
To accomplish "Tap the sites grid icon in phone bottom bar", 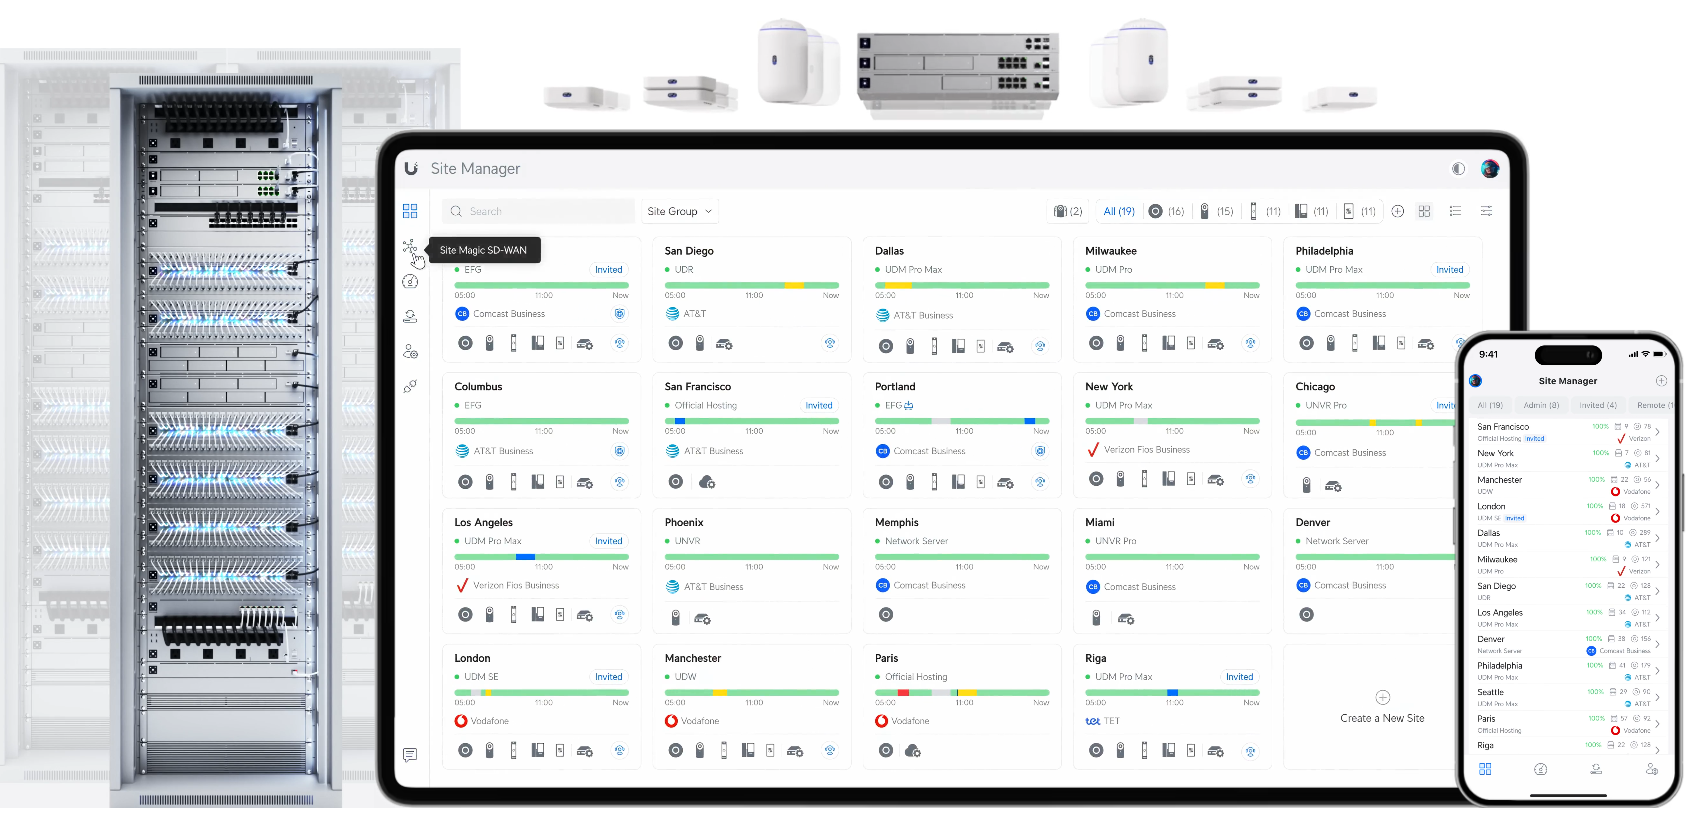I will 1485,769.
